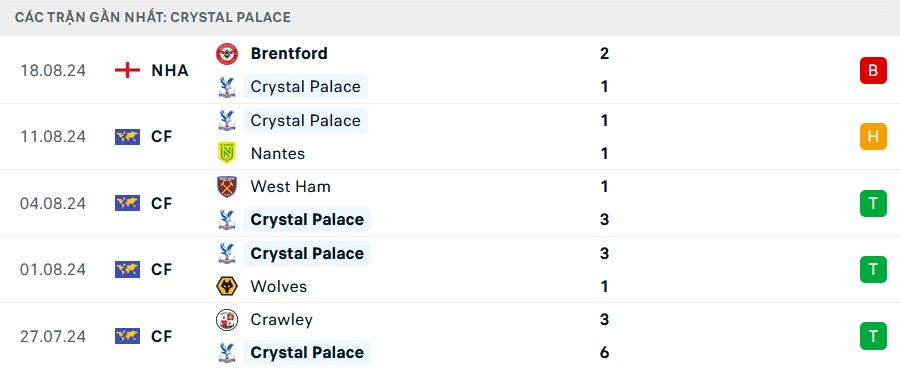Click the green T badge for 04.08.24
Screen dimensions: 900x368
pyautogui.click(x=873, y=203)
